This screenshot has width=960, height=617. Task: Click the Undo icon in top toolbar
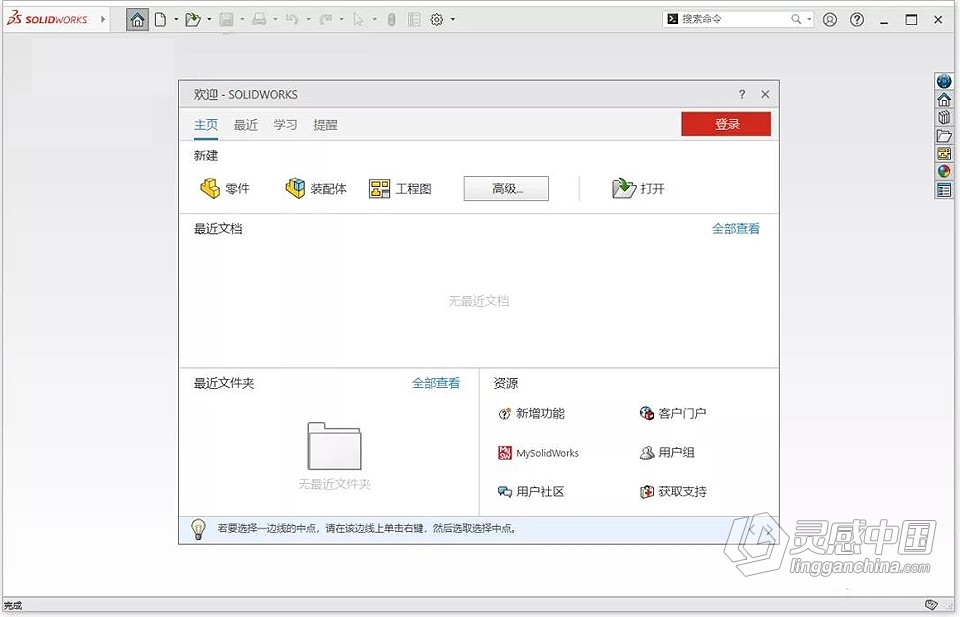pyautogui.click(x=292, y=20)
